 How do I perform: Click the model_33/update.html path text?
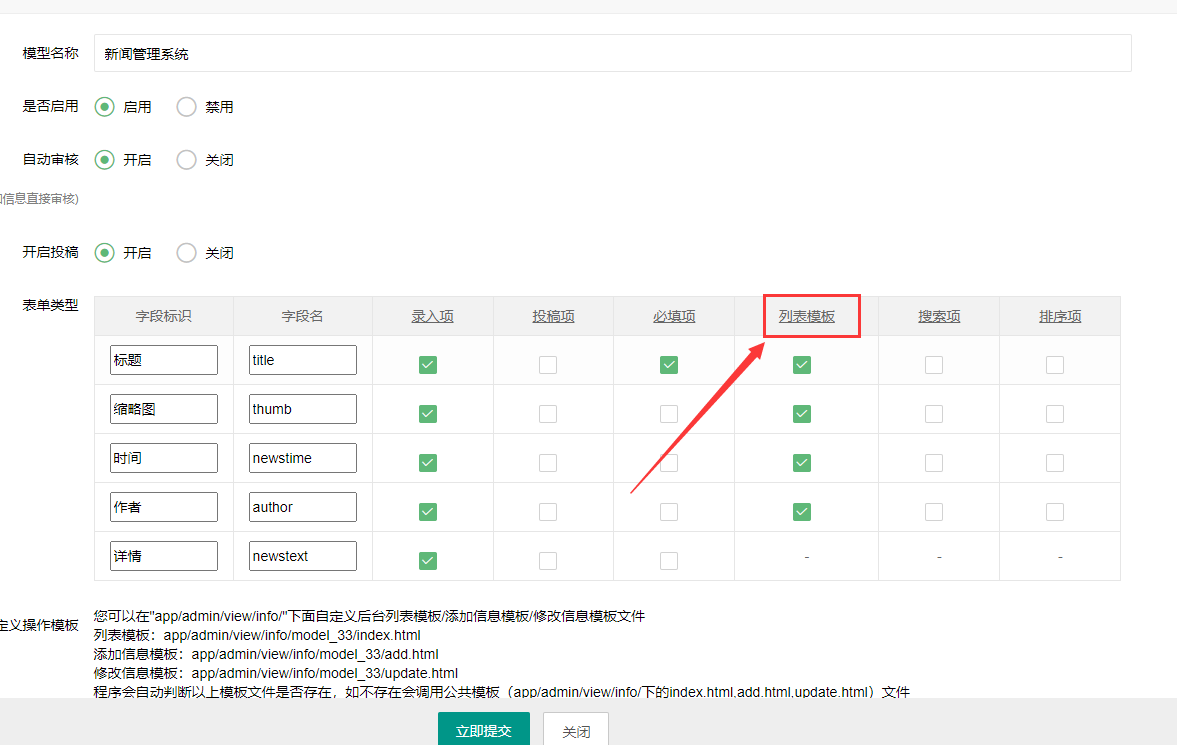coord(324,673)
